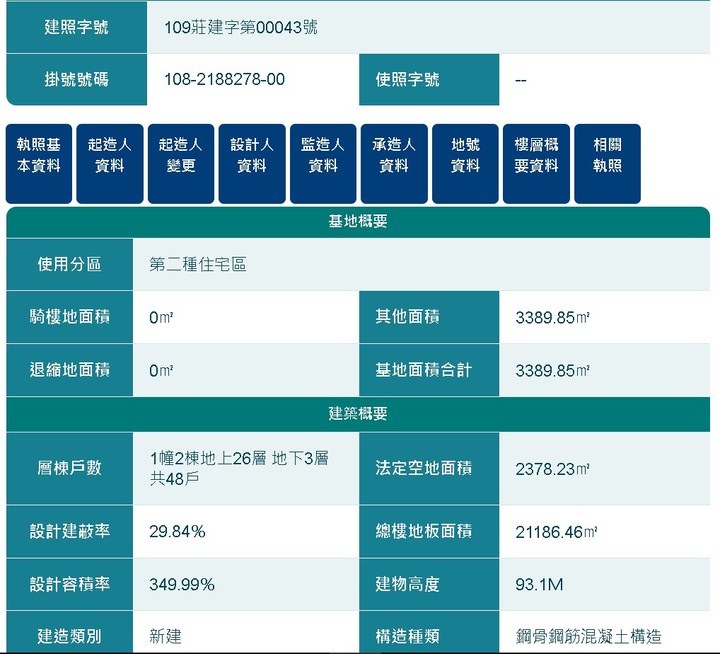Click the 設計建蔽率 label

(x=69, y=531)
